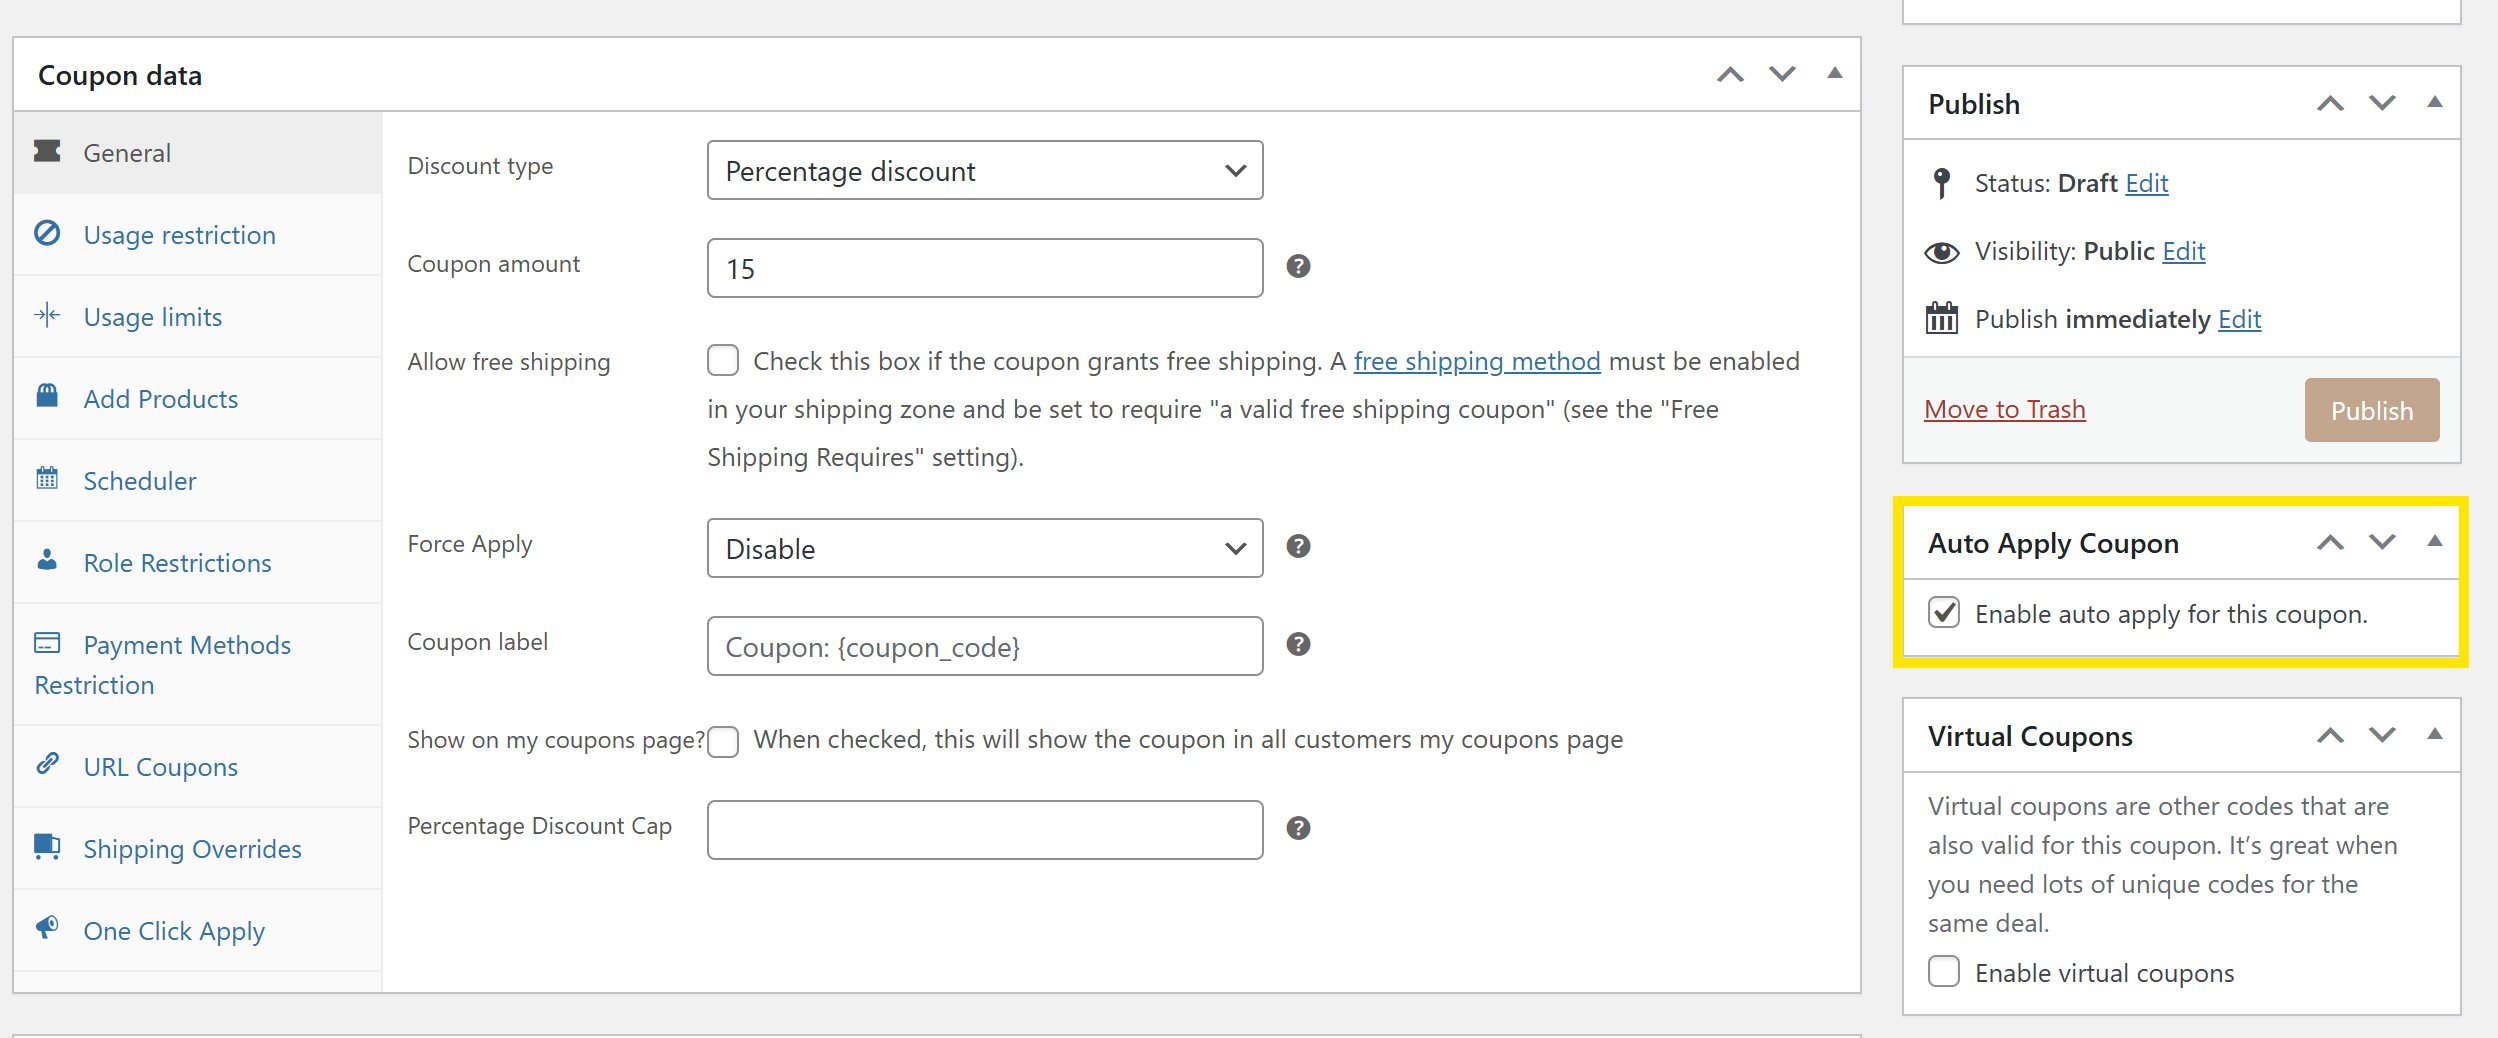The width and height of the screenshot is (2498, 1038).
Task: Edit the Public visibility
Action: point(2183,251)
